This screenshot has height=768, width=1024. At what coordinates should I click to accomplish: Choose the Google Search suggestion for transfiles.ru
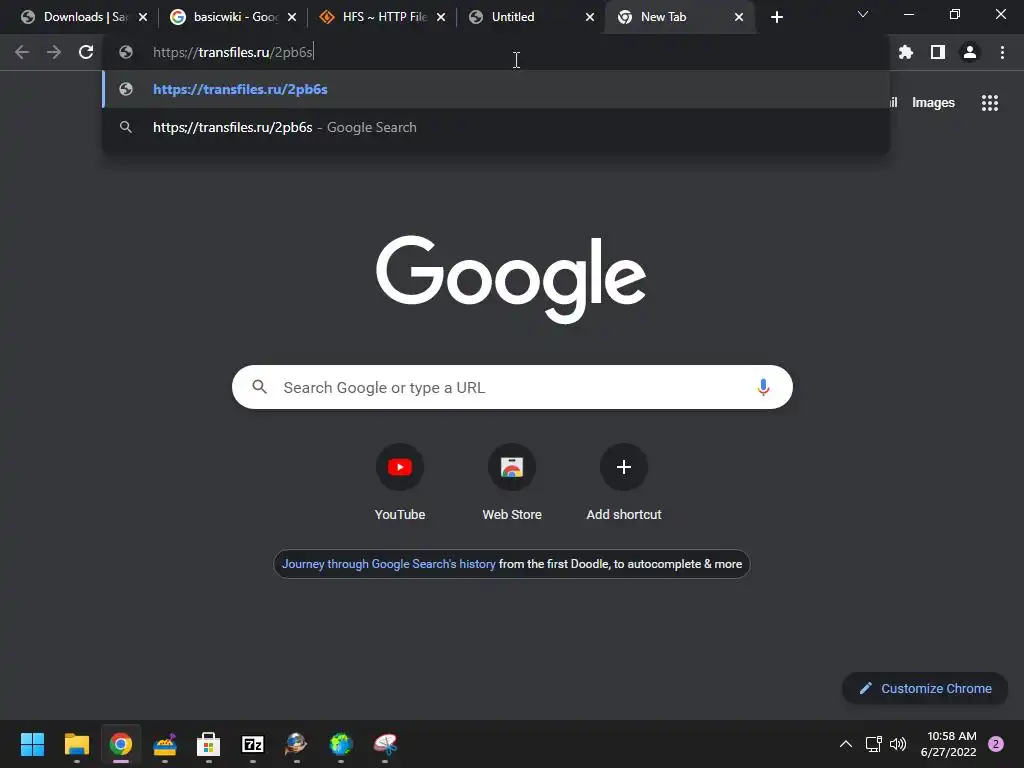pos(496,127)
